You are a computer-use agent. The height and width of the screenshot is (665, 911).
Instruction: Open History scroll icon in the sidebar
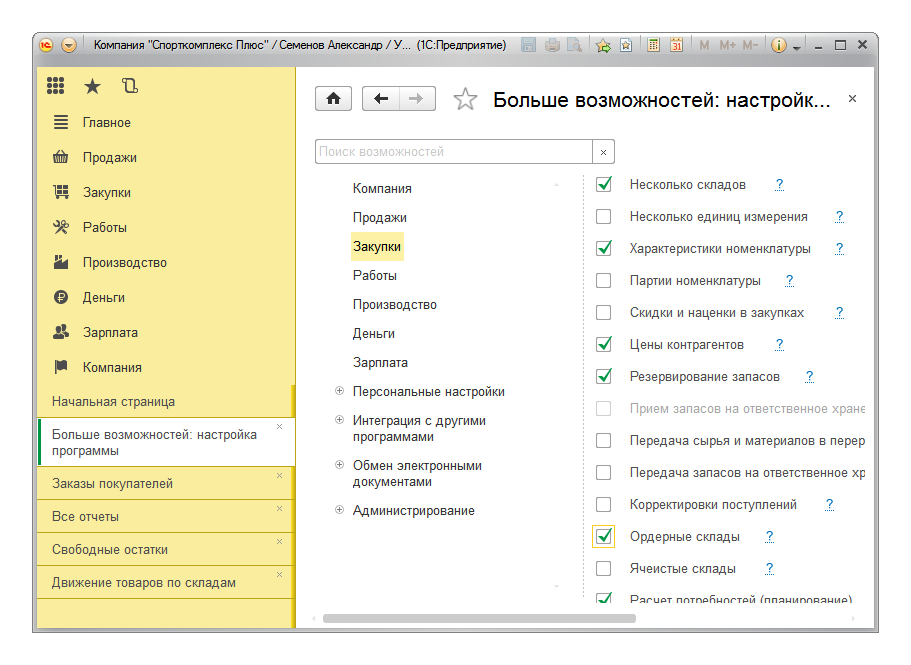tap(129, 86)
